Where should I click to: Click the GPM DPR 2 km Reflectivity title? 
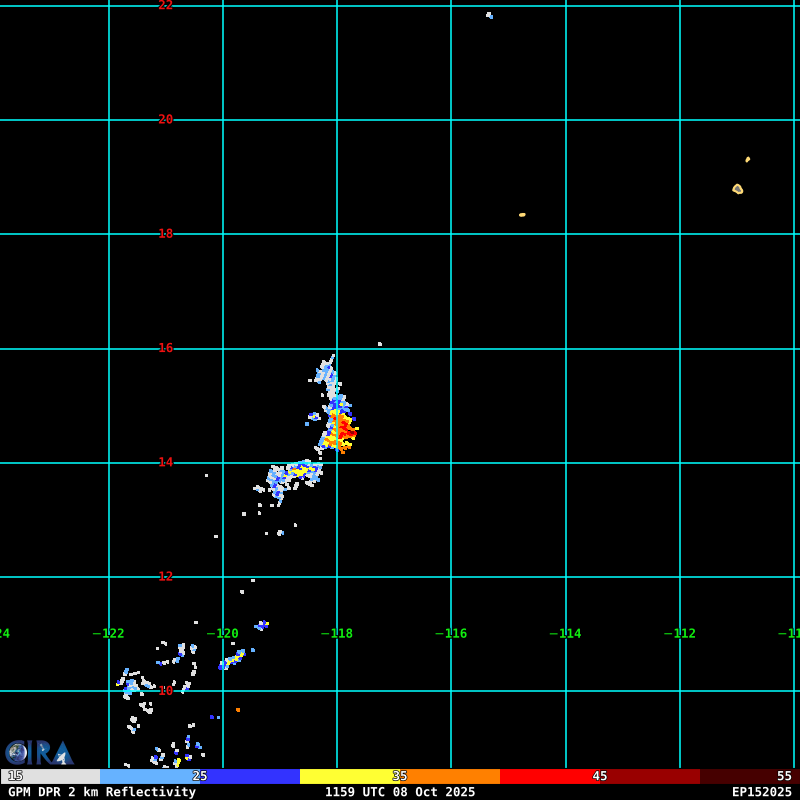pyautogui.click(x=102, y=792)
